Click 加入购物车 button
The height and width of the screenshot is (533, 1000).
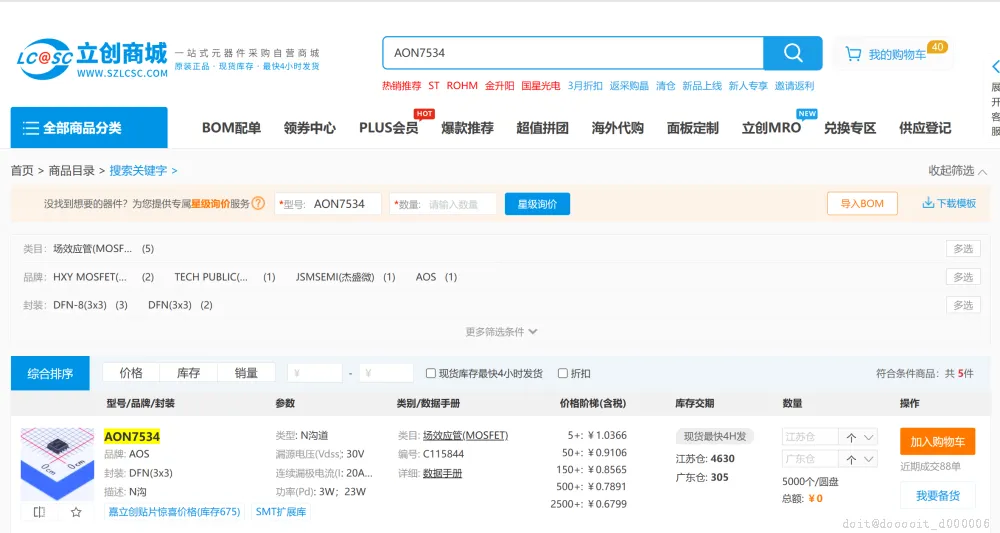(938, 441)
